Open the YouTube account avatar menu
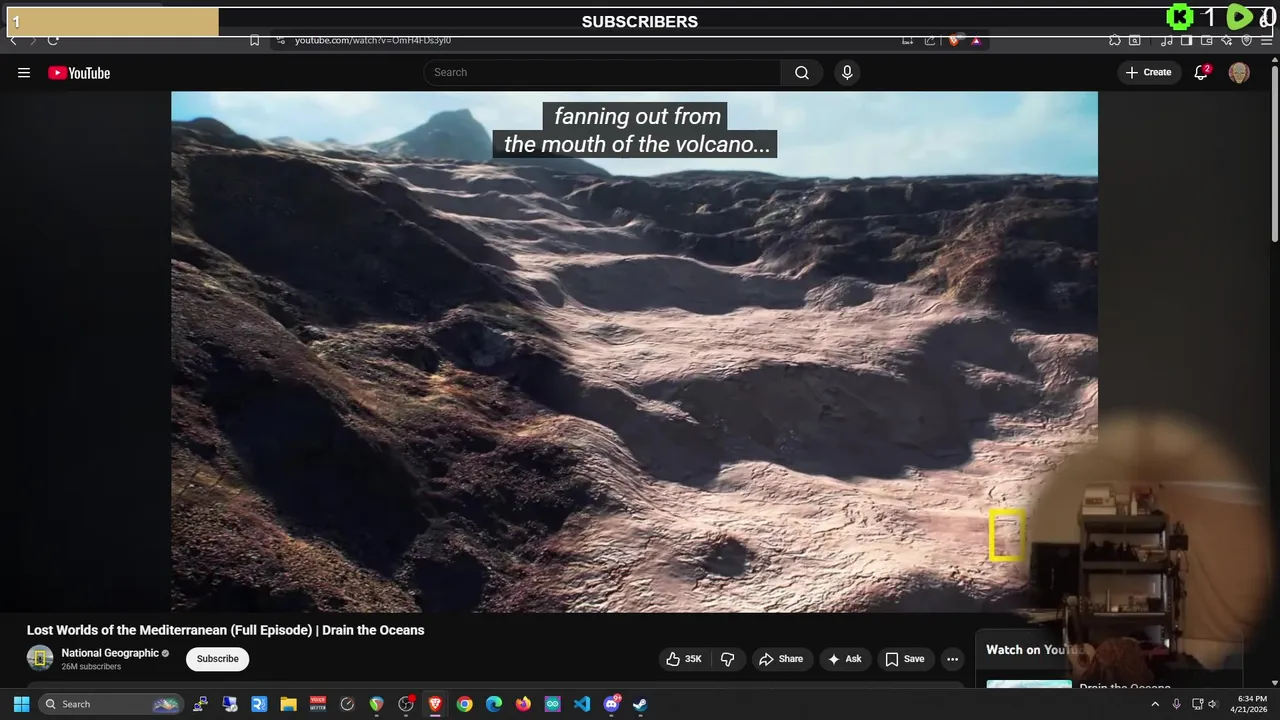Image resolution: width=1280 pixels, height=720 pixels. (1239, 72)
